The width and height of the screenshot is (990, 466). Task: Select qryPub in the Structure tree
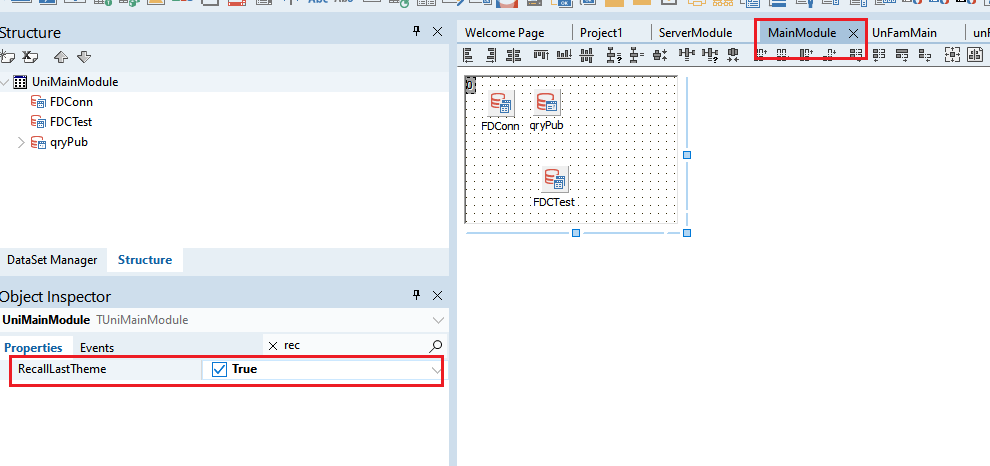pyautogui.click(x=69, y=142)
